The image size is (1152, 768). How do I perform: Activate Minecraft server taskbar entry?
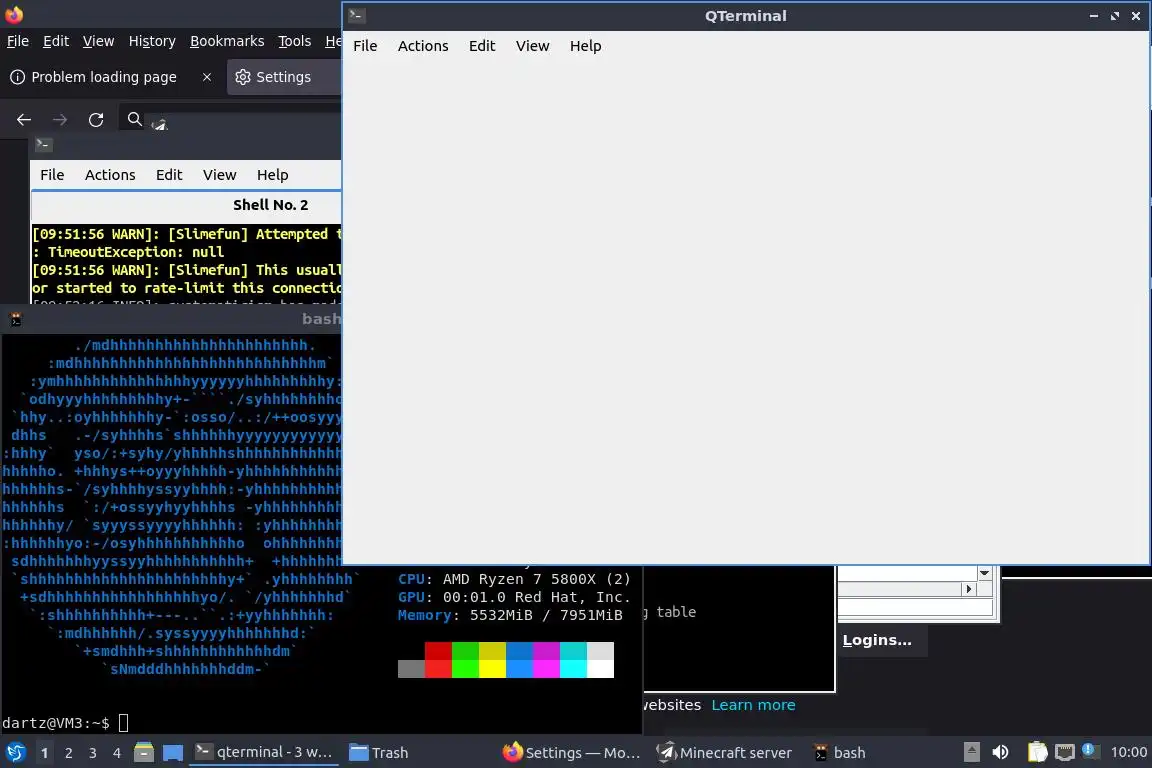tap(724, 753)
